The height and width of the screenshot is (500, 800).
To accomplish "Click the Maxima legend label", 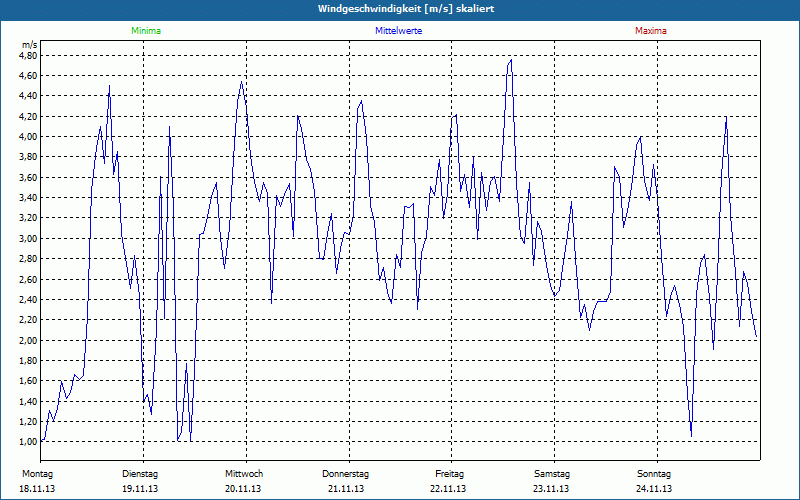I will (651, 31).
